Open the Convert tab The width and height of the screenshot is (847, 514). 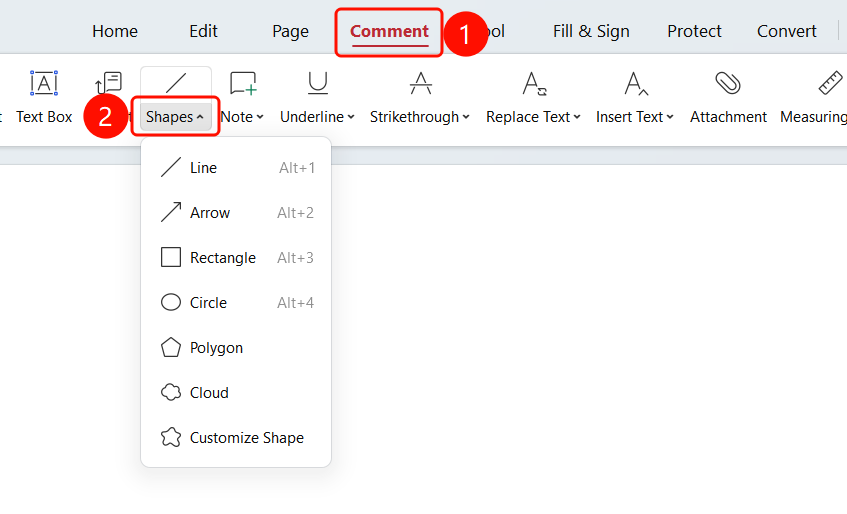(x=786, y=31)
